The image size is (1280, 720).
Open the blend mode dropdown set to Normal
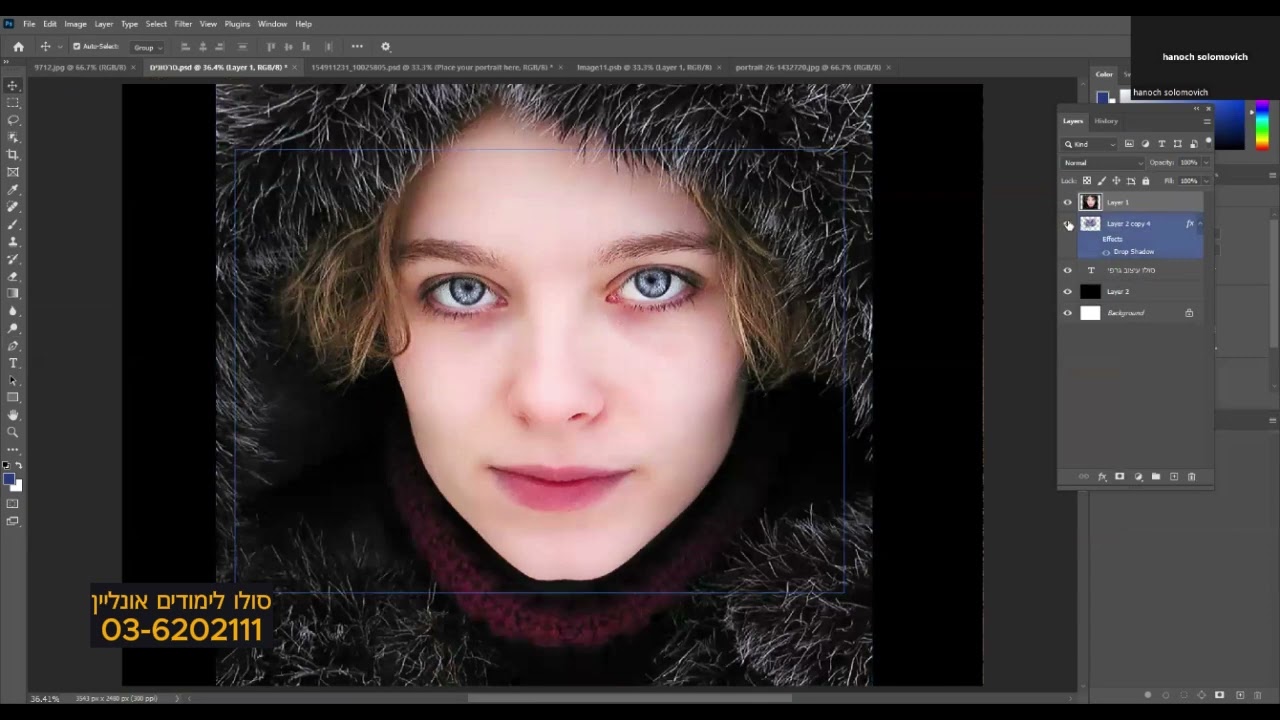(1103, 162)
